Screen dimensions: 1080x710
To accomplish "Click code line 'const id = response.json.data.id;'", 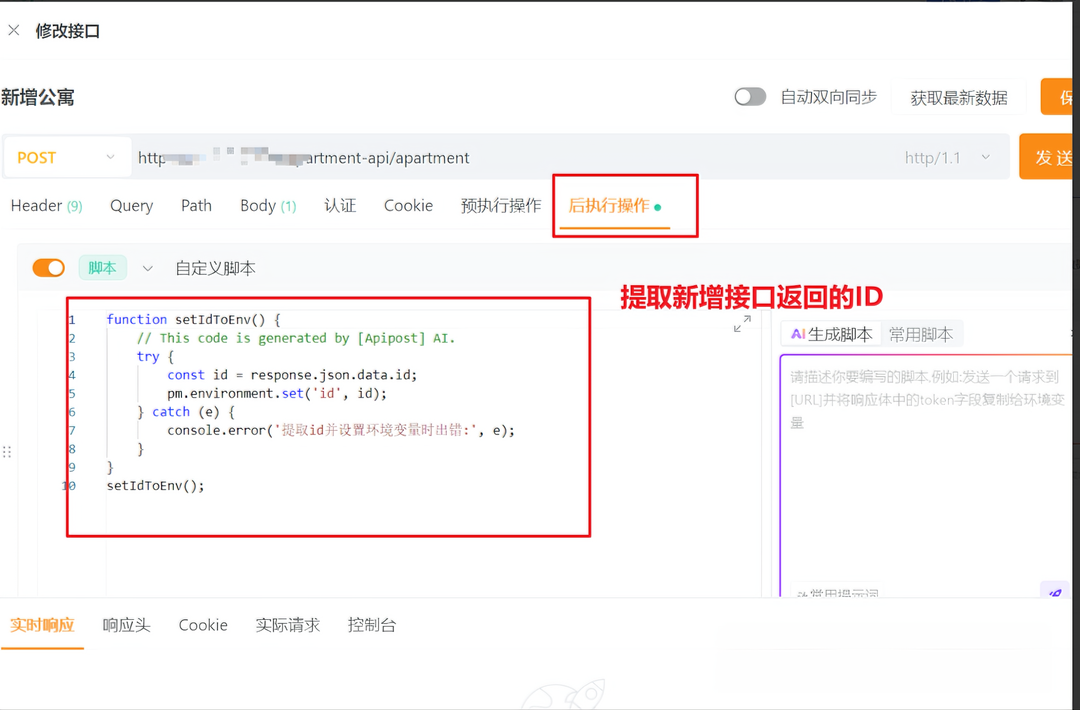I will click(292, 375).
